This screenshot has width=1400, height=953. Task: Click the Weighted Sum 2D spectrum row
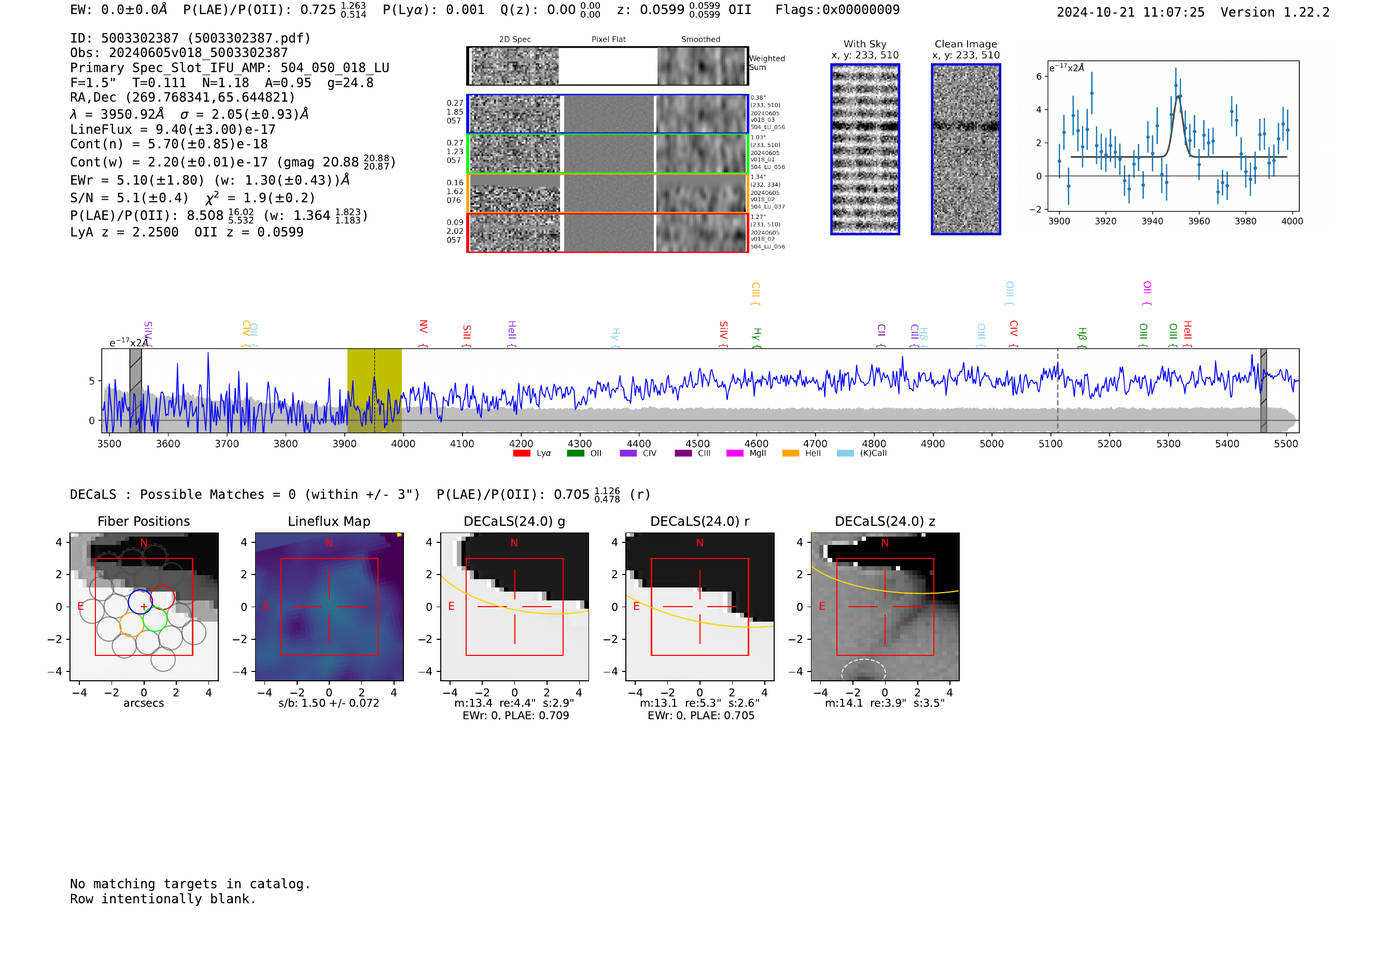point(607,66)
